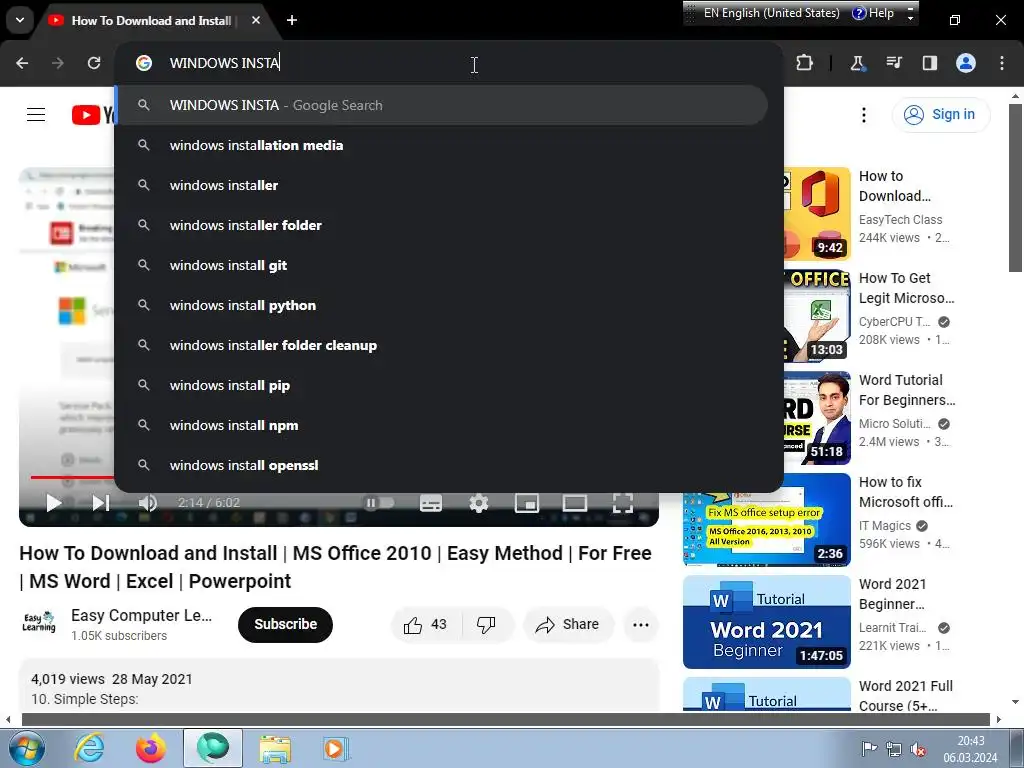The width and height of the screenshot is (1024, 768).
Task: Open YouTube hamburger guide menu
Action: click(36, 114)
